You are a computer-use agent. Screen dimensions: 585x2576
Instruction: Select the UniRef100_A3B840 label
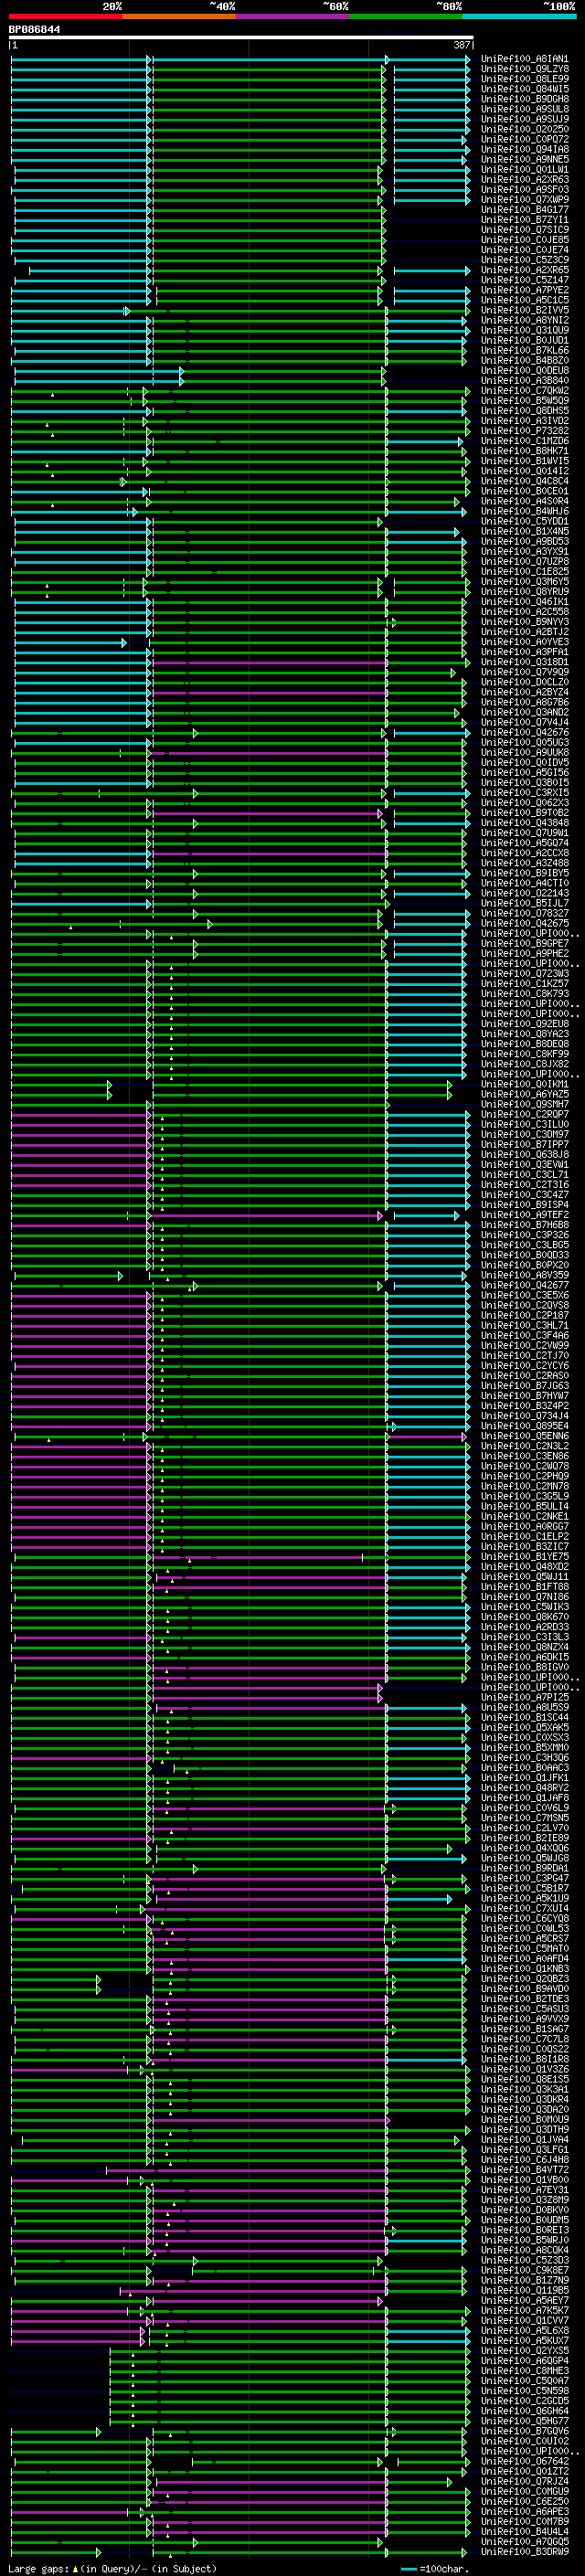[x=525, y=381]
